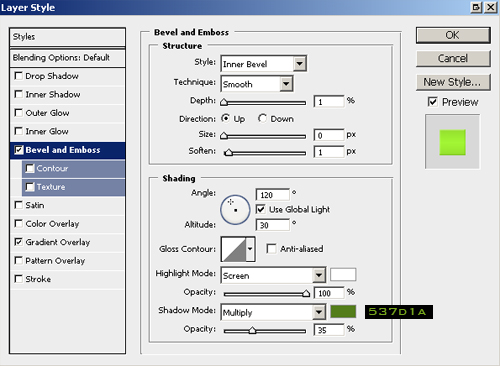
Task: Click the Size slider handle
Action: (224, 136)
